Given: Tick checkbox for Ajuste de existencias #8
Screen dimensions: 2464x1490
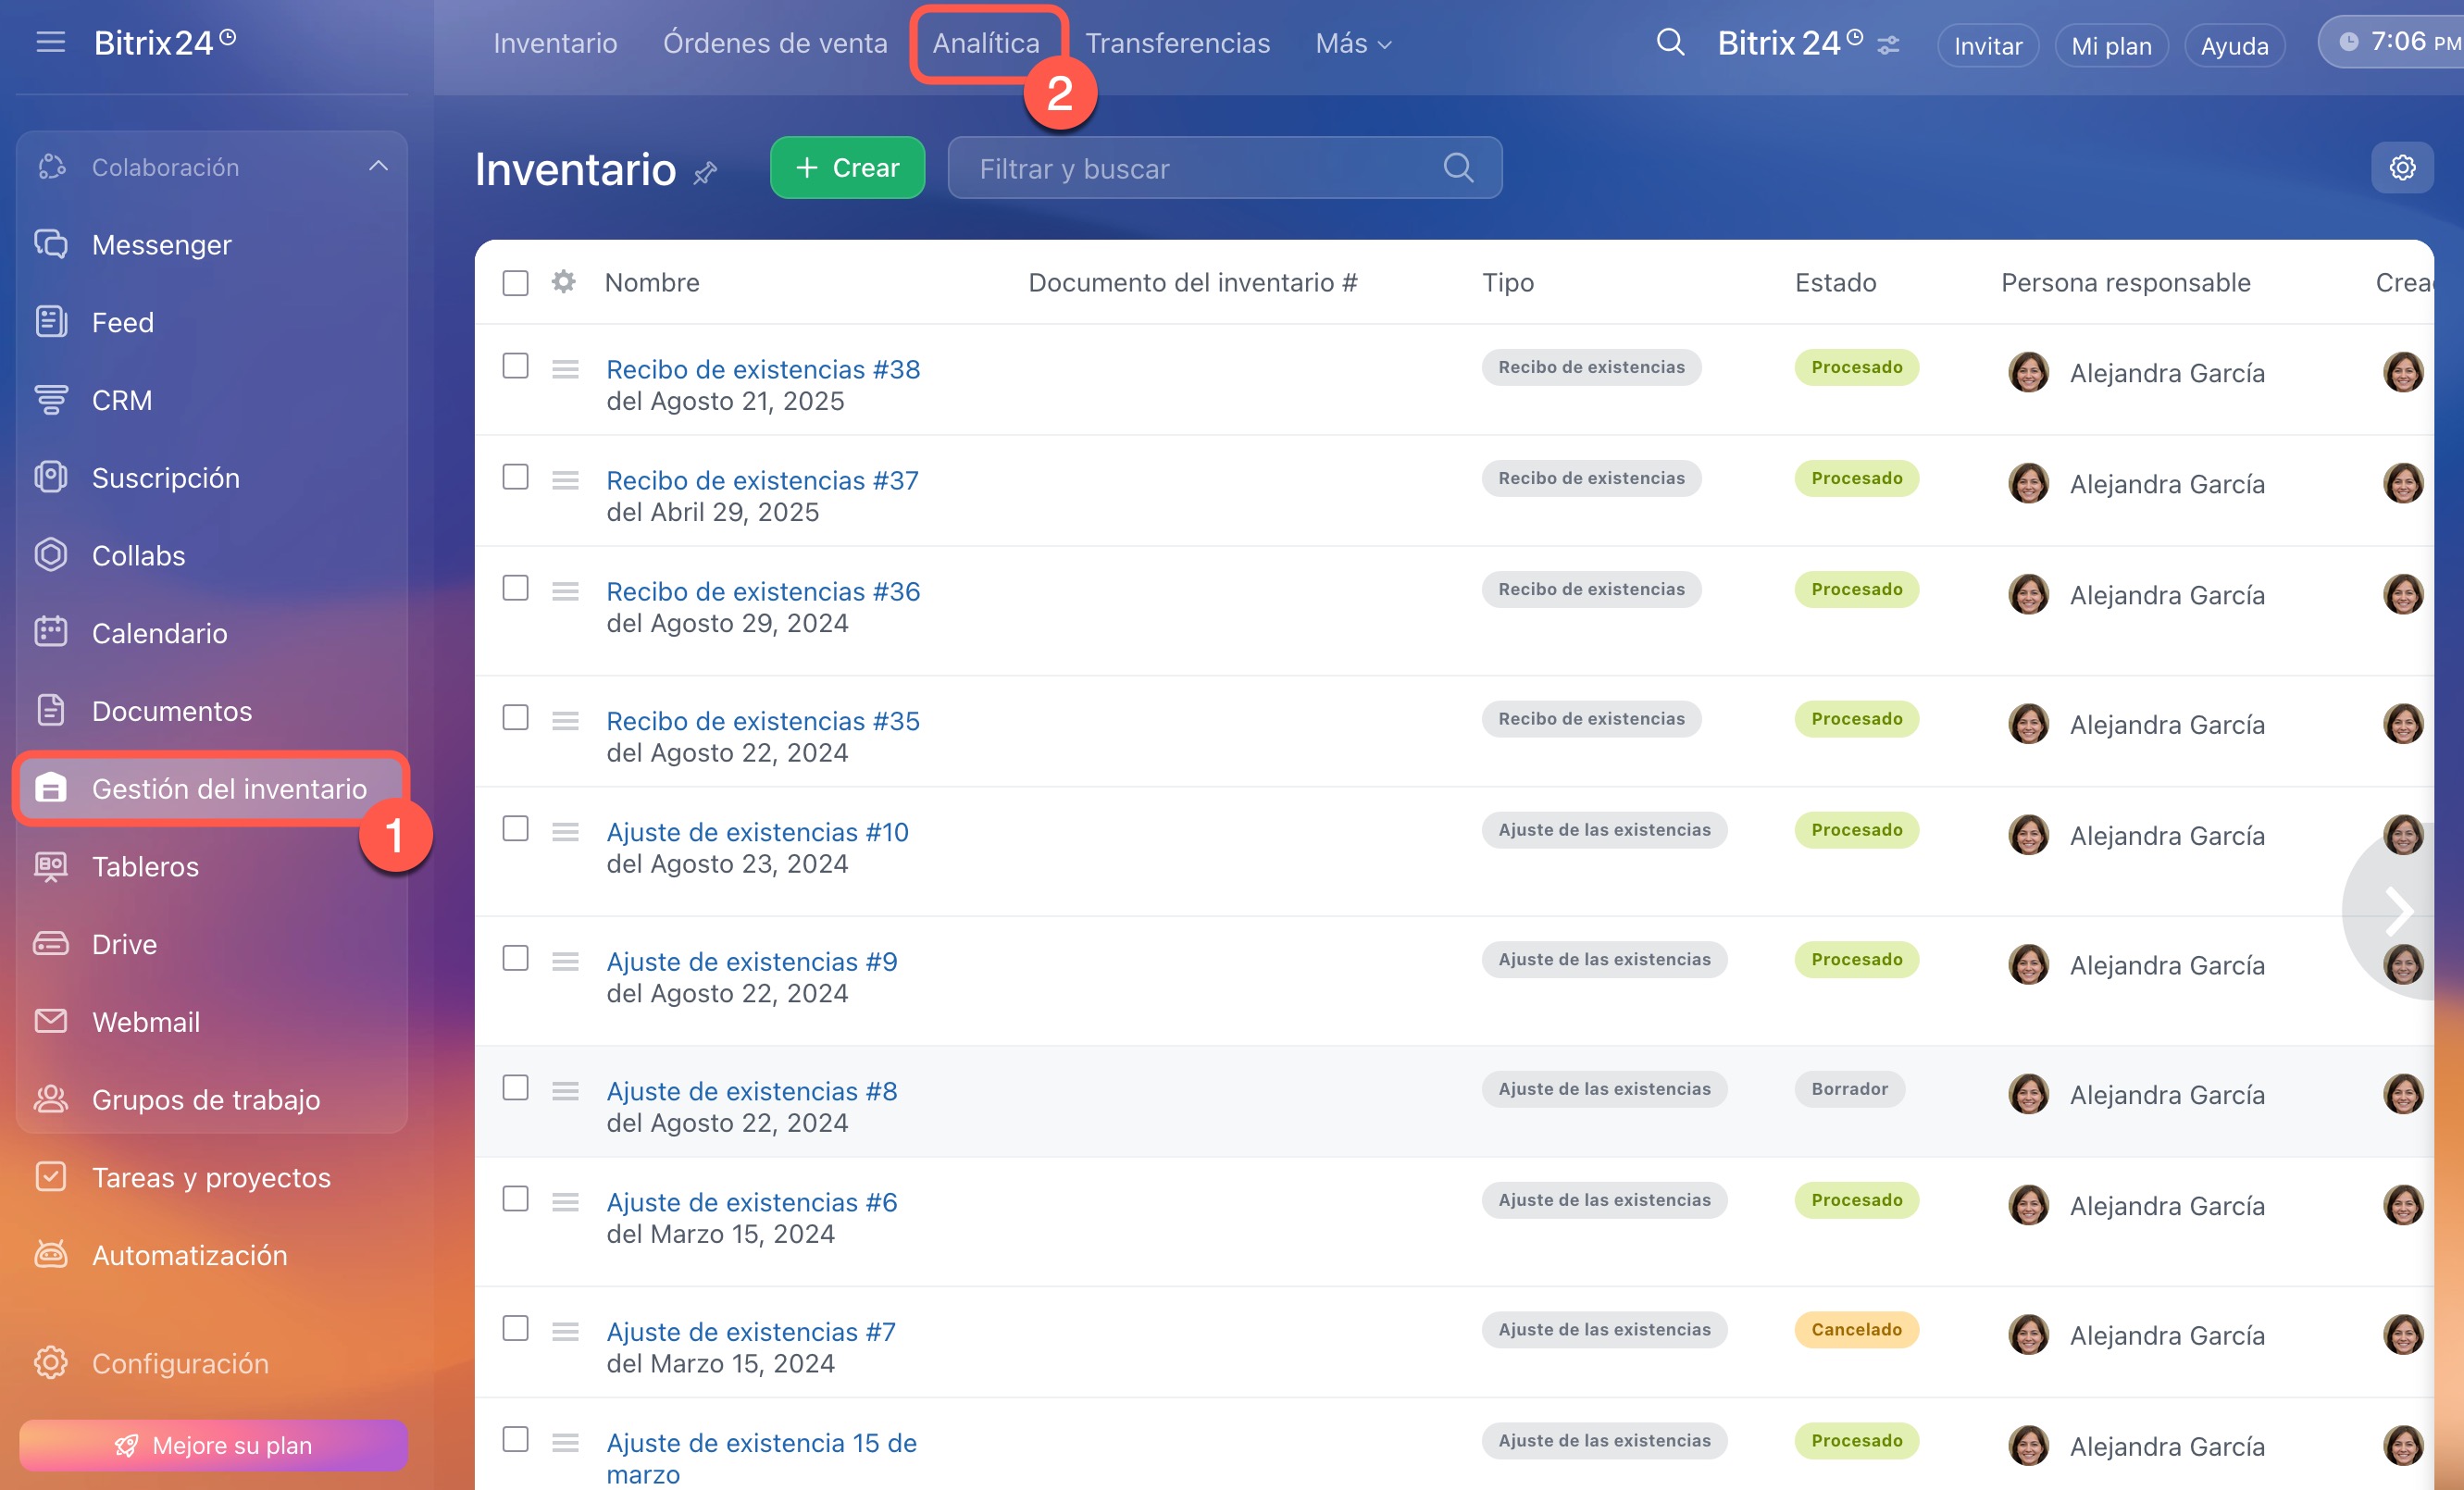Looking at the screenshot, I should 515,1088.
